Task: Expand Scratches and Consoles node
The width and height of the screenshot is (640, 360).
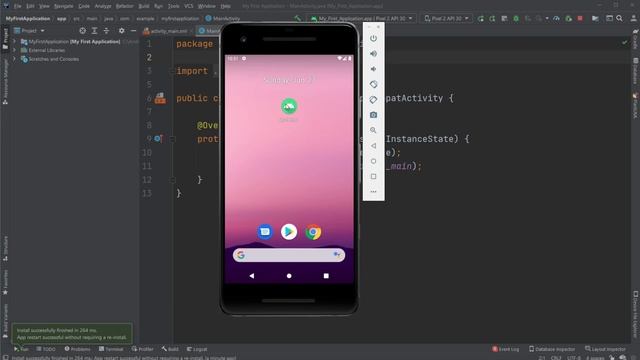Action: (x=14, y=59)
